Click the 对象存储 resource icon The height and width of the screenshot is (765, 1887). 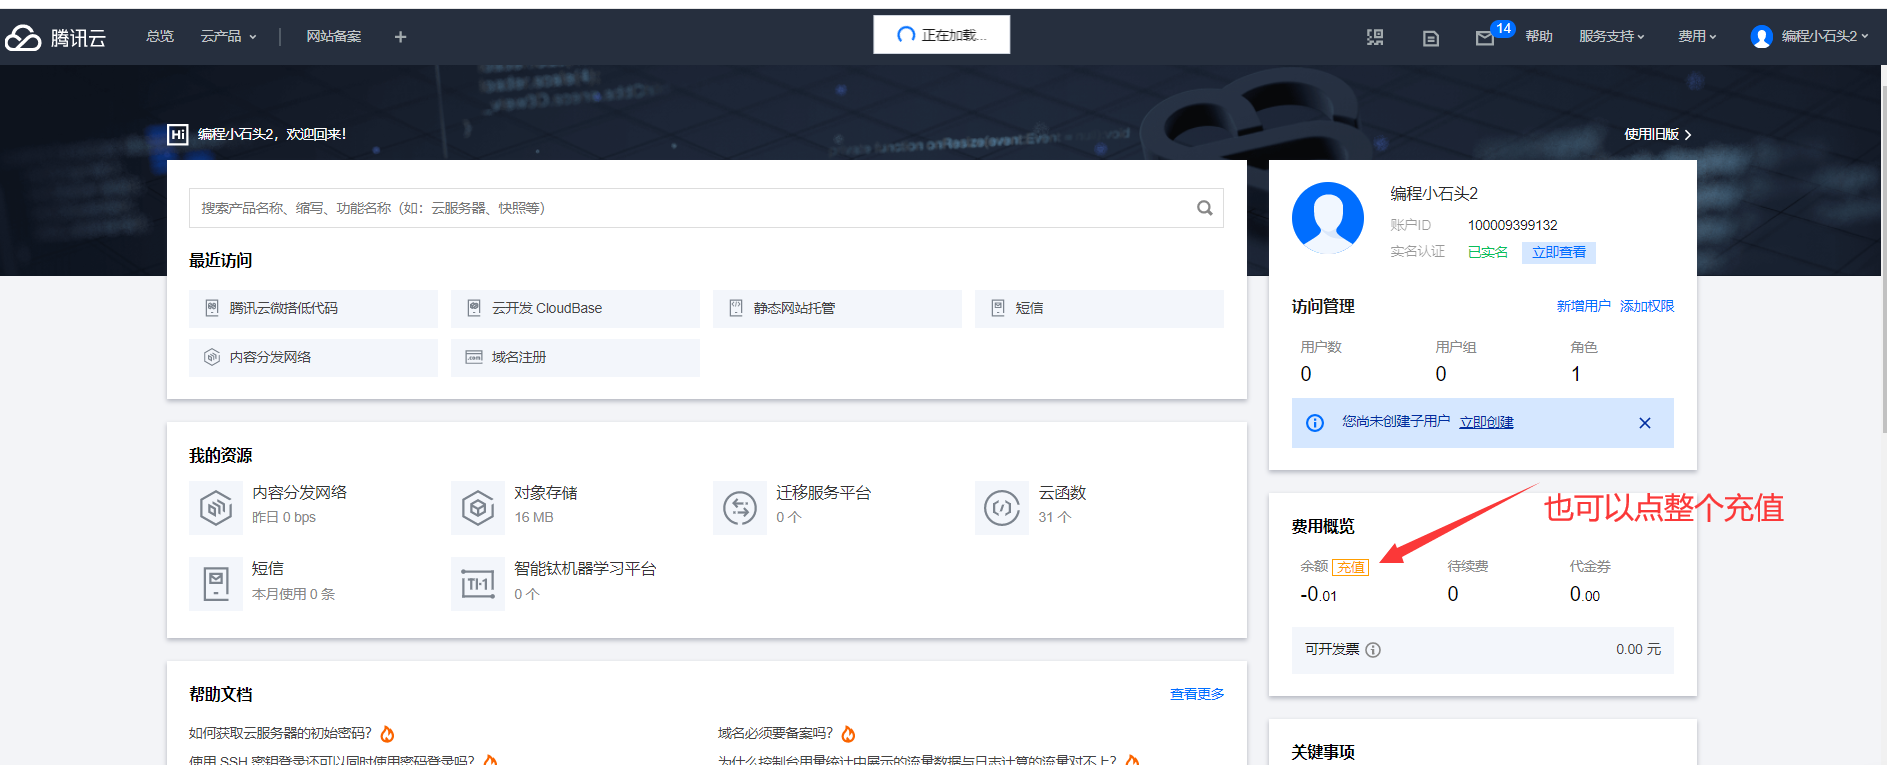click(x=478, y=508)
